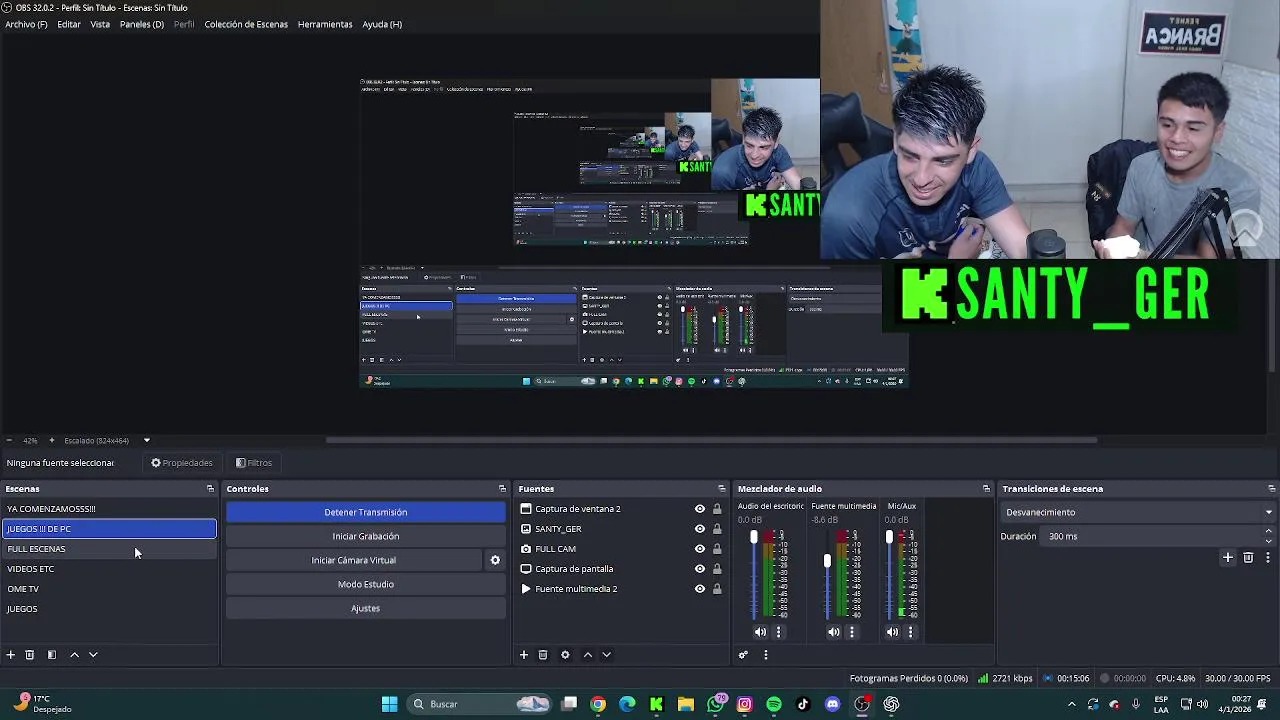The height and width of the screenshot is (720, 1280).
Task: Move the selected scene up
Action: (74, 655)
